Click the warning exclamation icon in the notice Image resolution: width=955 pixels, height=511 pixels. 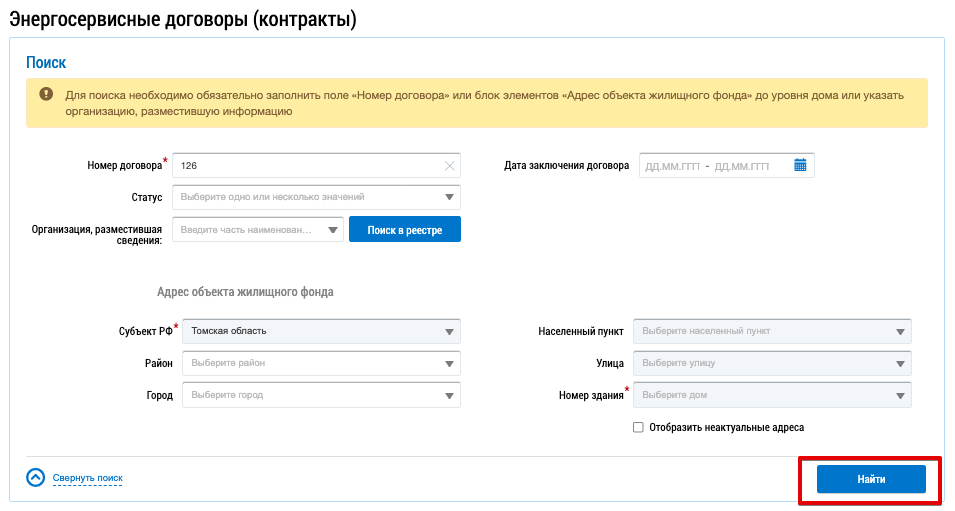coord(46,95)
